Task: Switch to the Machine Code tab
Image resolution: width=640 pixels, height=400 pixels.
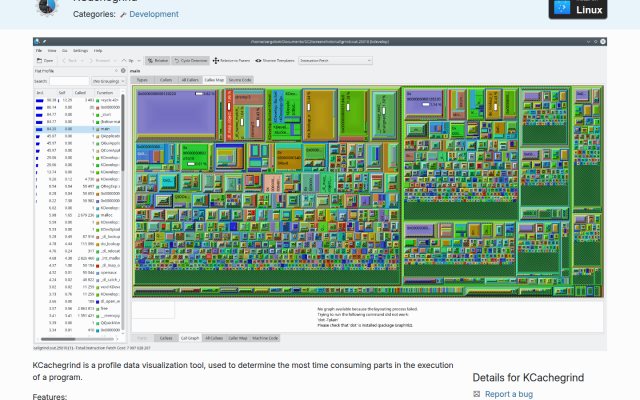Action: 265,338
